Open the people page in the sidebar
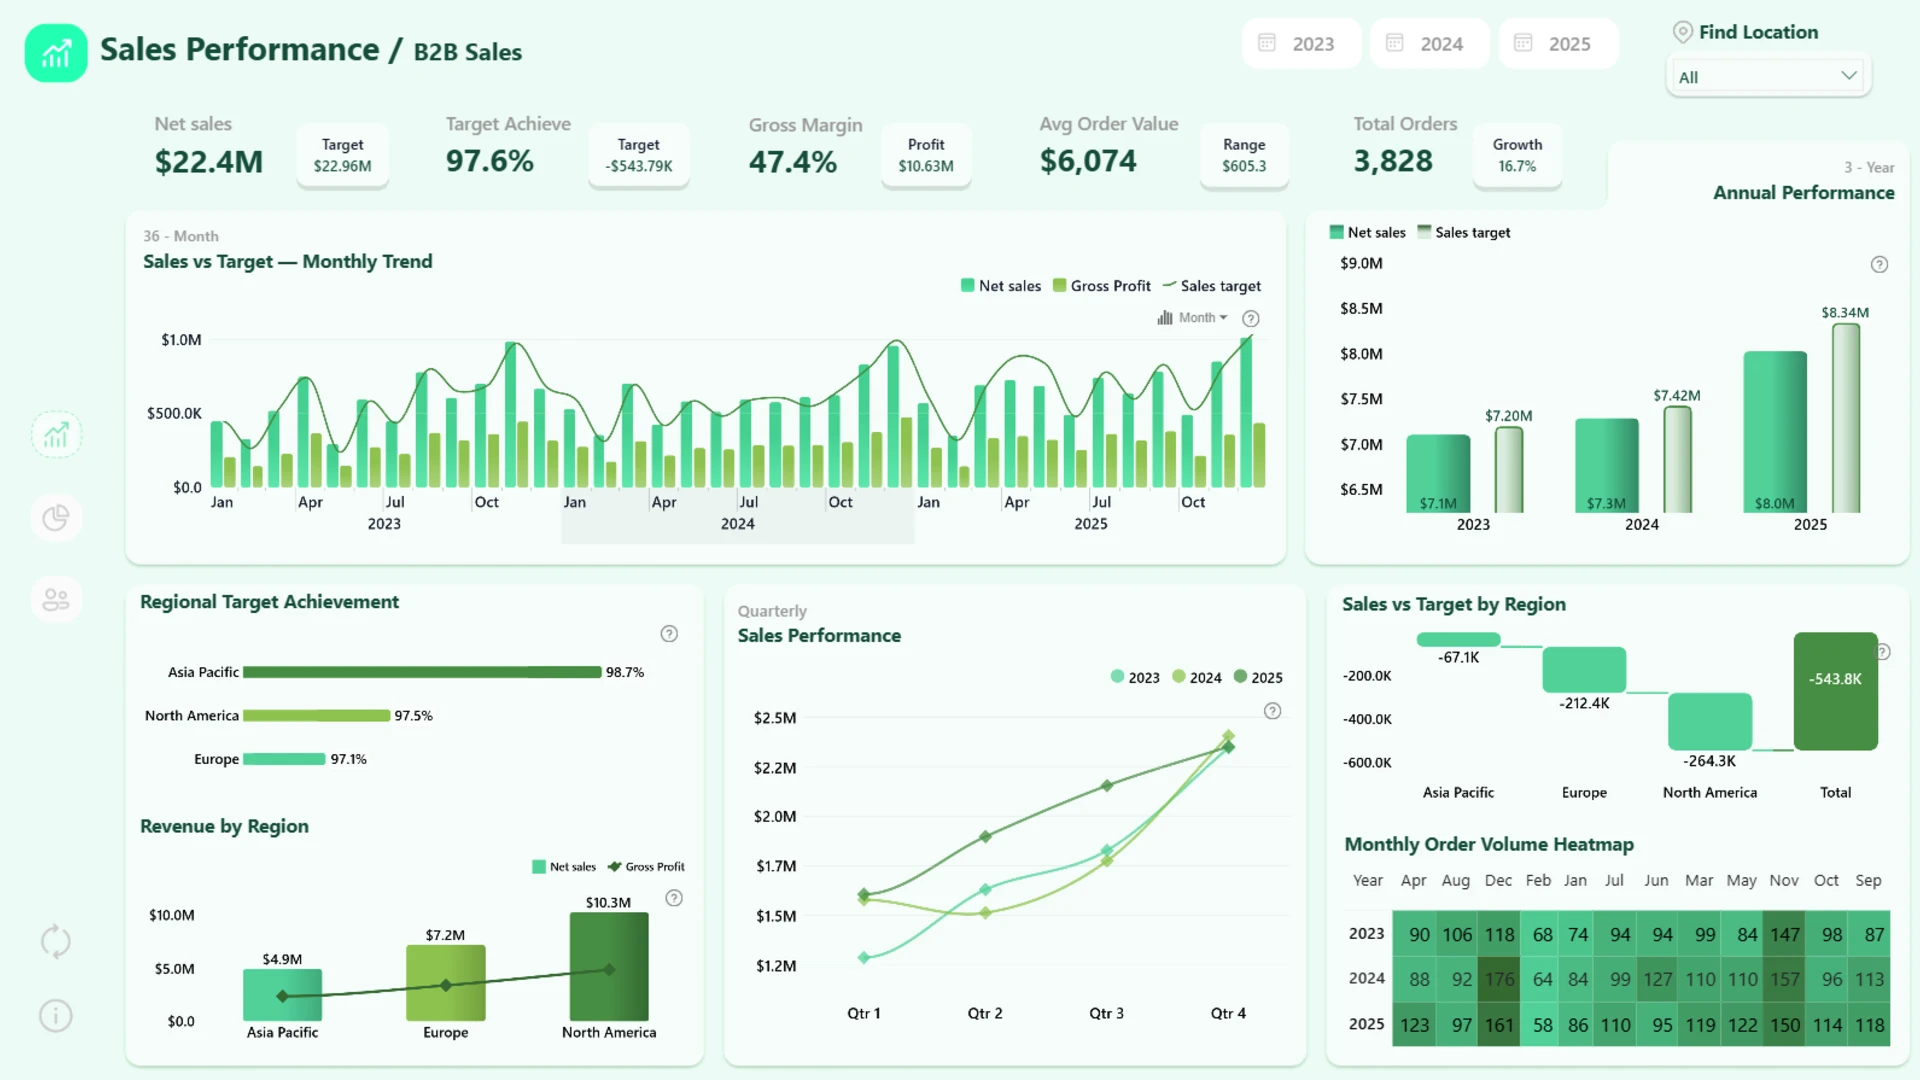 56,599
